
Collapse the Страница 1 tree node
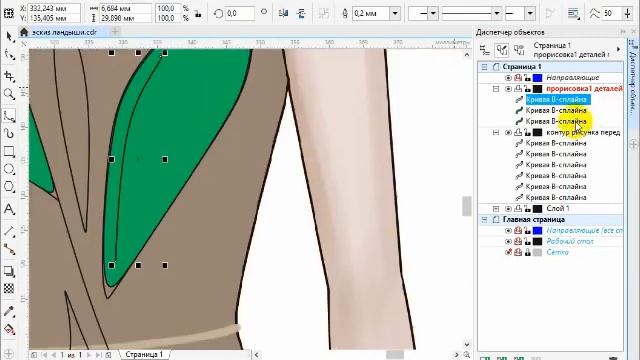point(484,67)
